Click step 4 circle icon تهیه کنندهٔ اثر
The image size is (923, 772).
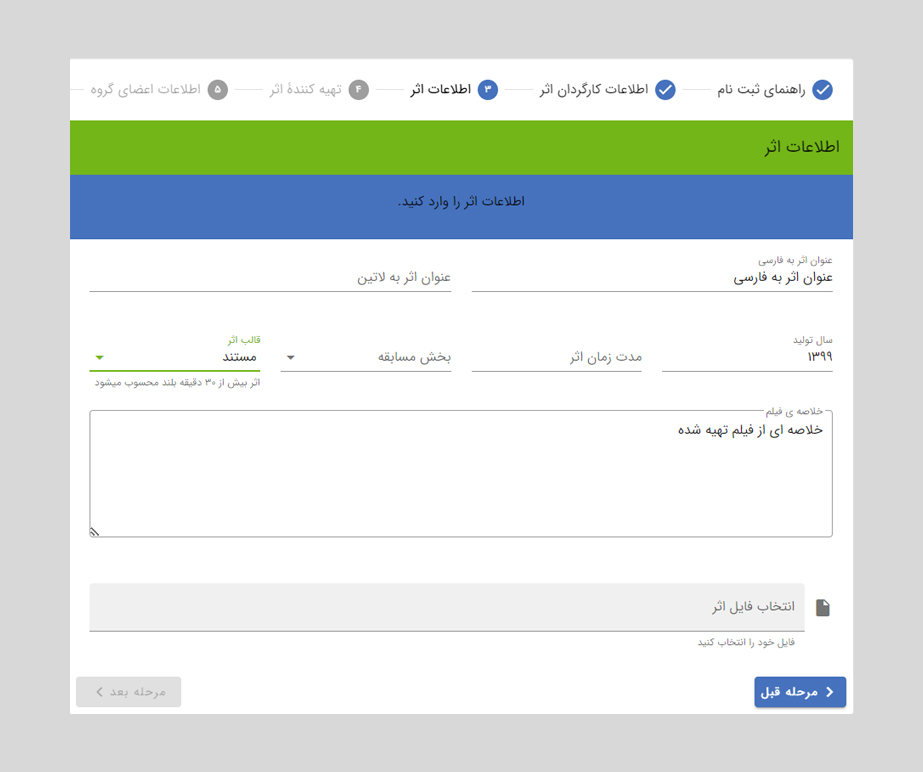(359, 90)
